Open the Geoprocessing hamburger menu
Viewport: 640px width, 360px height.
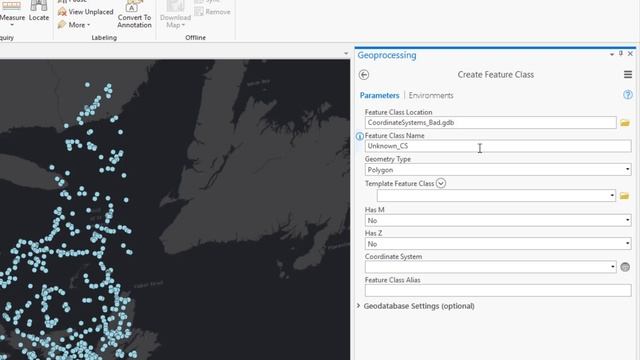point(628,74)
